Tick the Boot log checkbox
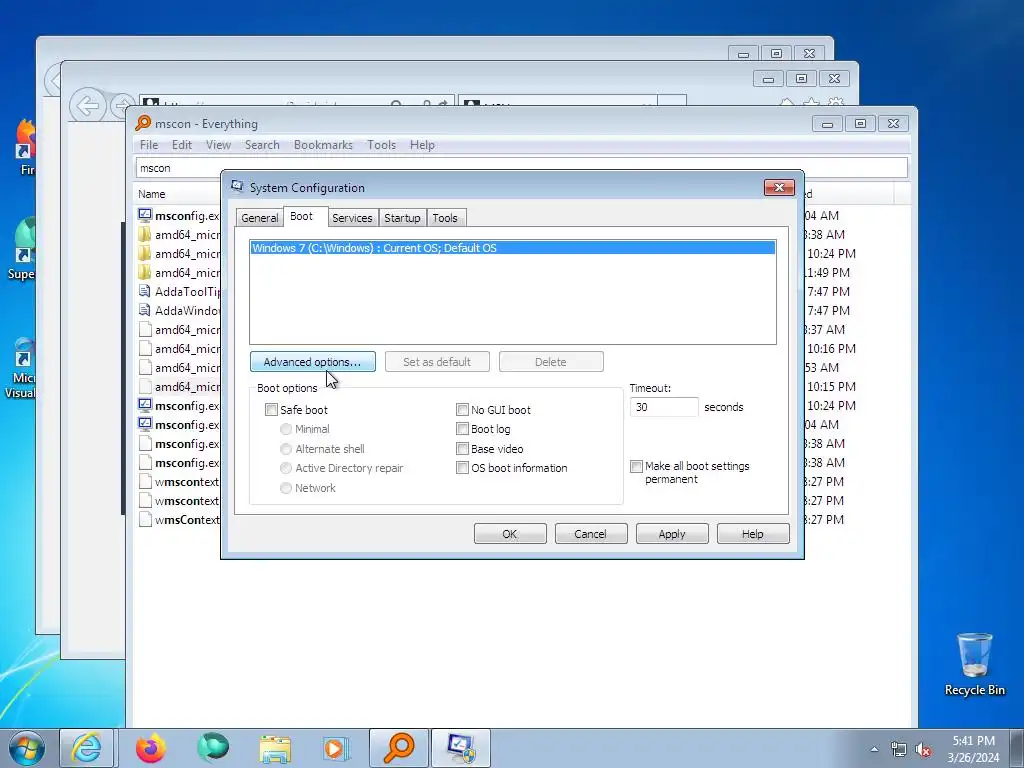Screen dimensions: 1024x768 point(462,429)
